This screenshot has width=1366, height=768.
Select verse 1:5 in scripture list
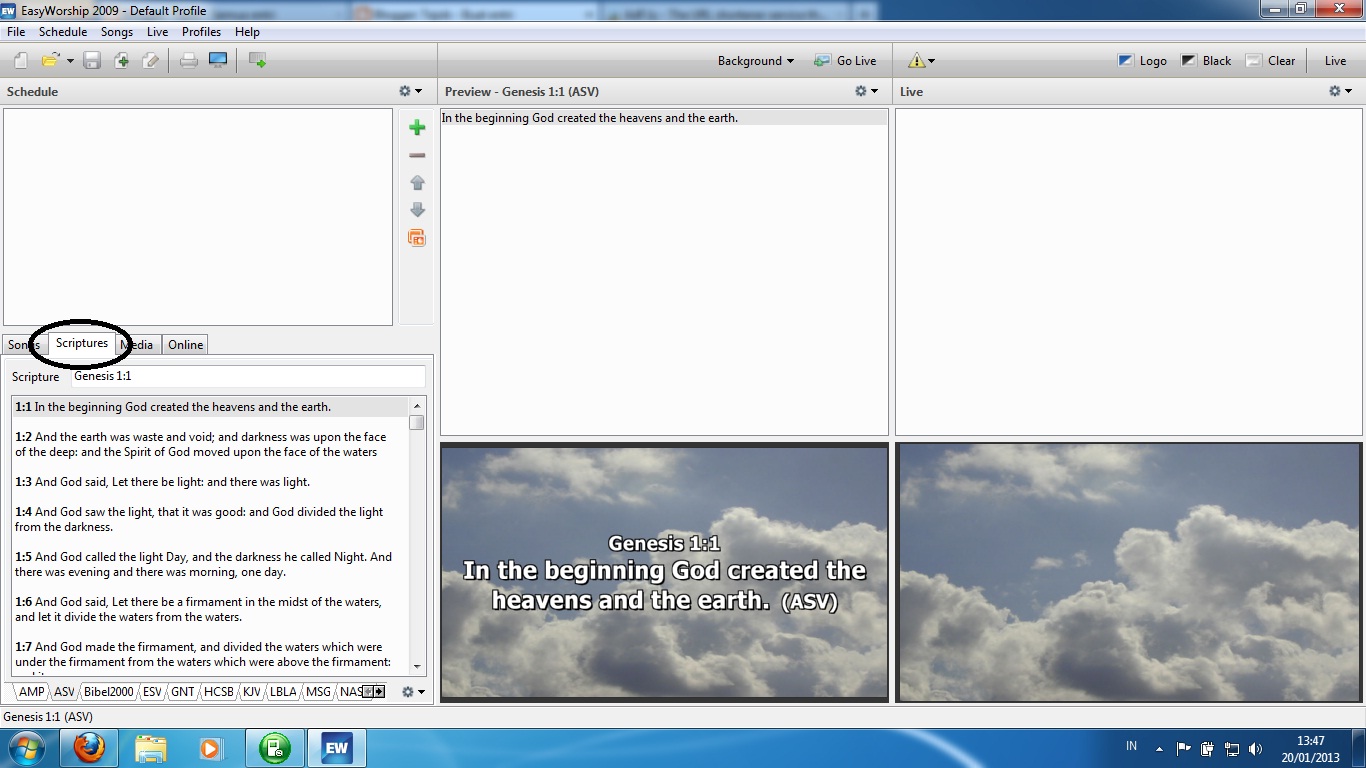click(211, 564)
